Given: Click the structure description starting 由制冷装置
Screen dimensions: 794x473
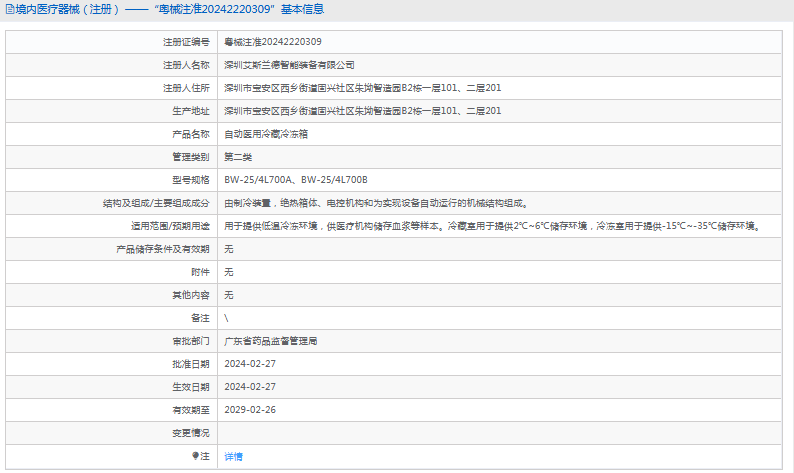Looking at the screenshot, I should [x=376, y=203].
